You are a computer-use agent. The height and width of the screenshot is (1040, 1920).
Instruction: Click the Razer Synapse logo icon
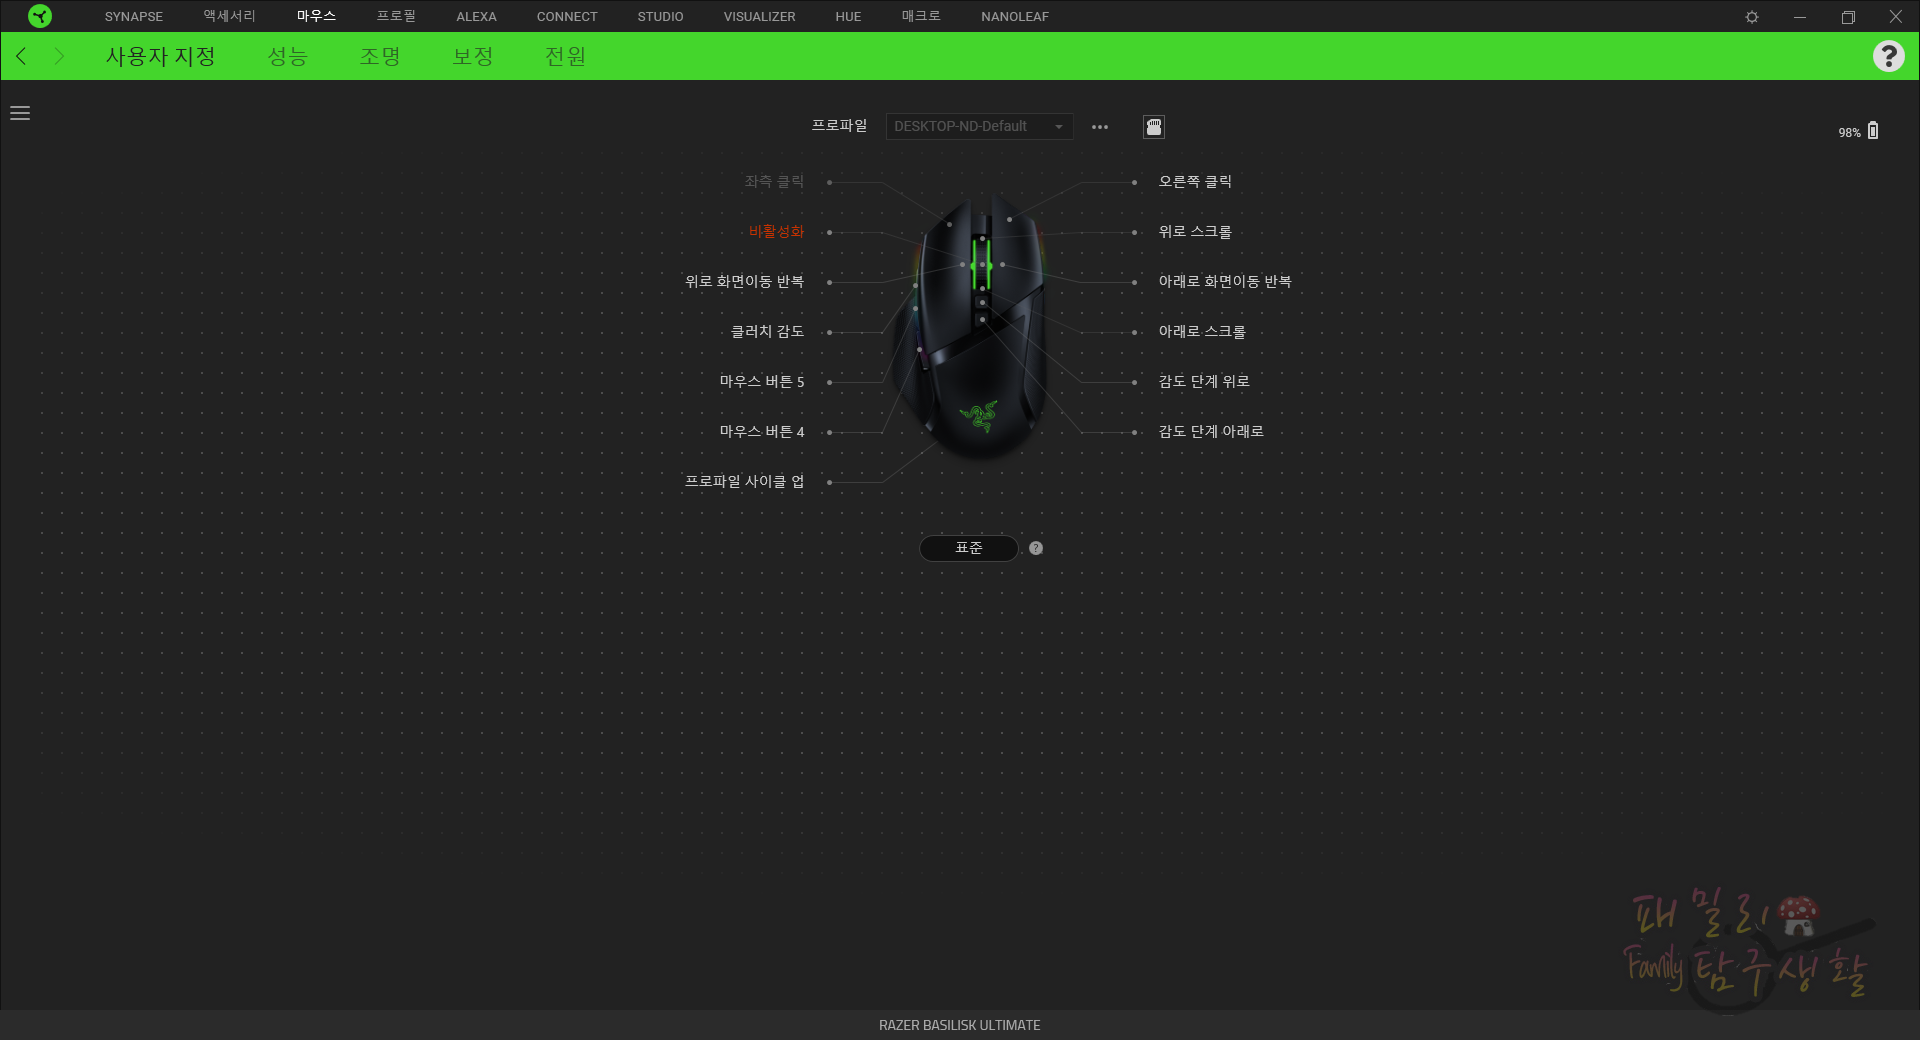[x=39, y=16]
